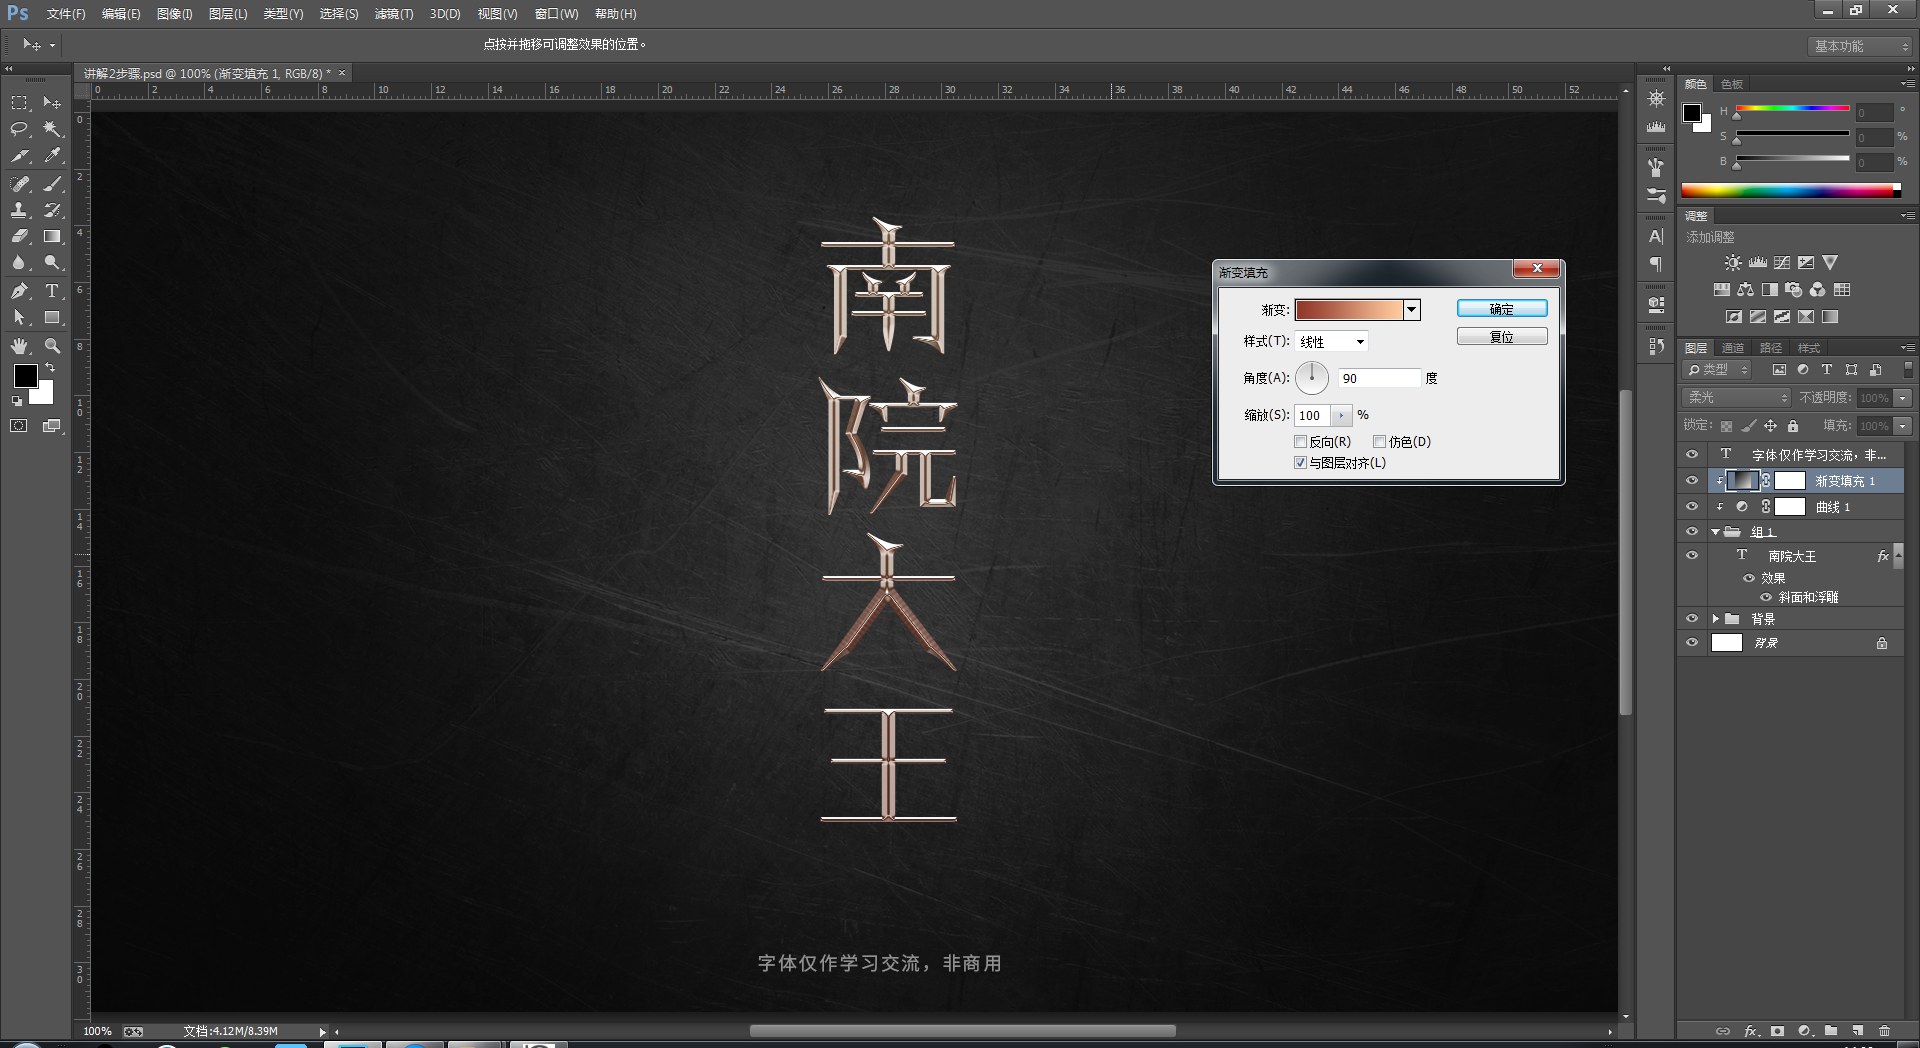1920x1048 pixels.
Task: Click the color spectrum ramp in Color panel
Action: (1790, 191)
